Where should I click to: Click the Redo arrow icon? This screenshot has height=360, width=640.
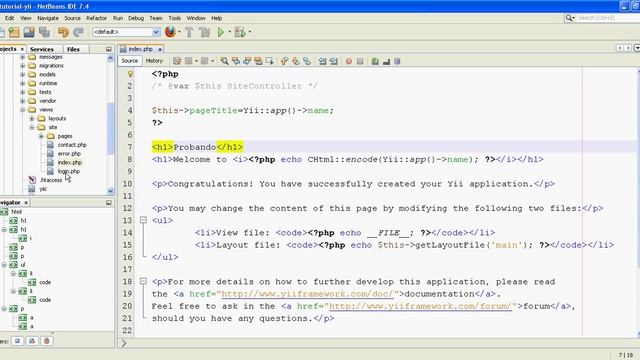coord(78,32)
